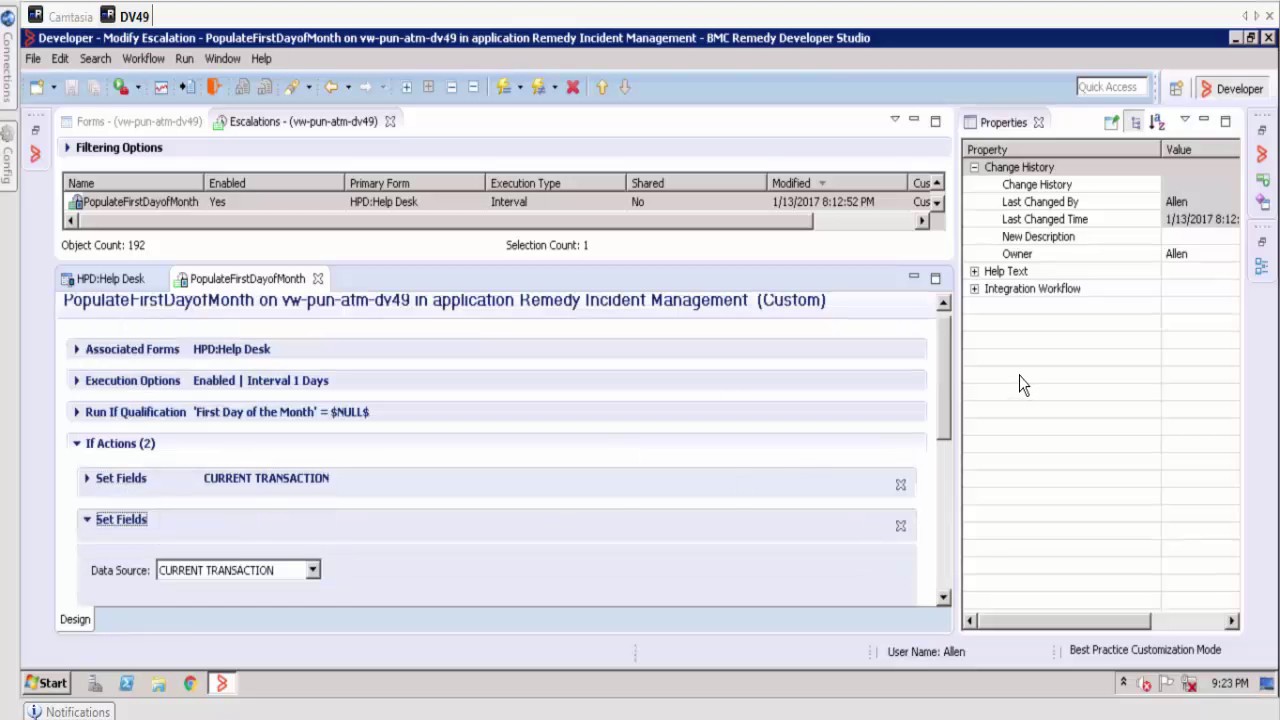This screenshot has width=1280, height=720.
Task: Click the first yellow lightning action icon
Action: click(503, 88)
